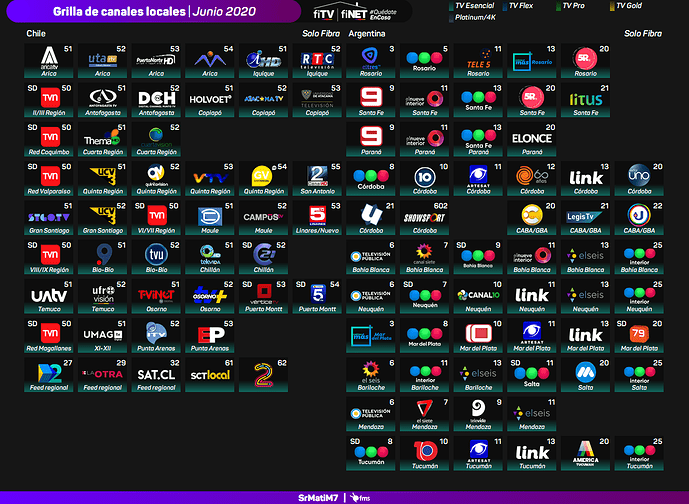Click the Aricatv logo for Arica
The height and width of the screenshot is (504, 689).
click(49, 58)
